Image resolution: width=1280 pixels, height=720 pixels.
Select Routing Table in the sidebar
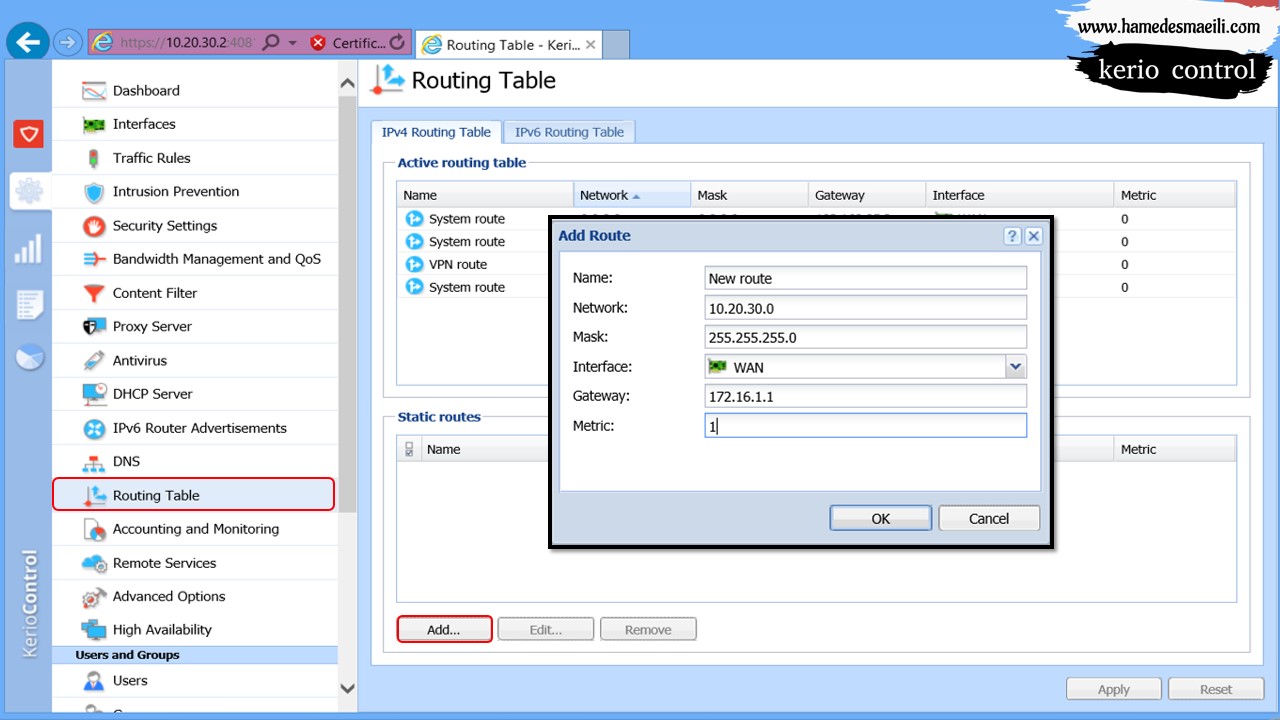[x=193, y=495]
